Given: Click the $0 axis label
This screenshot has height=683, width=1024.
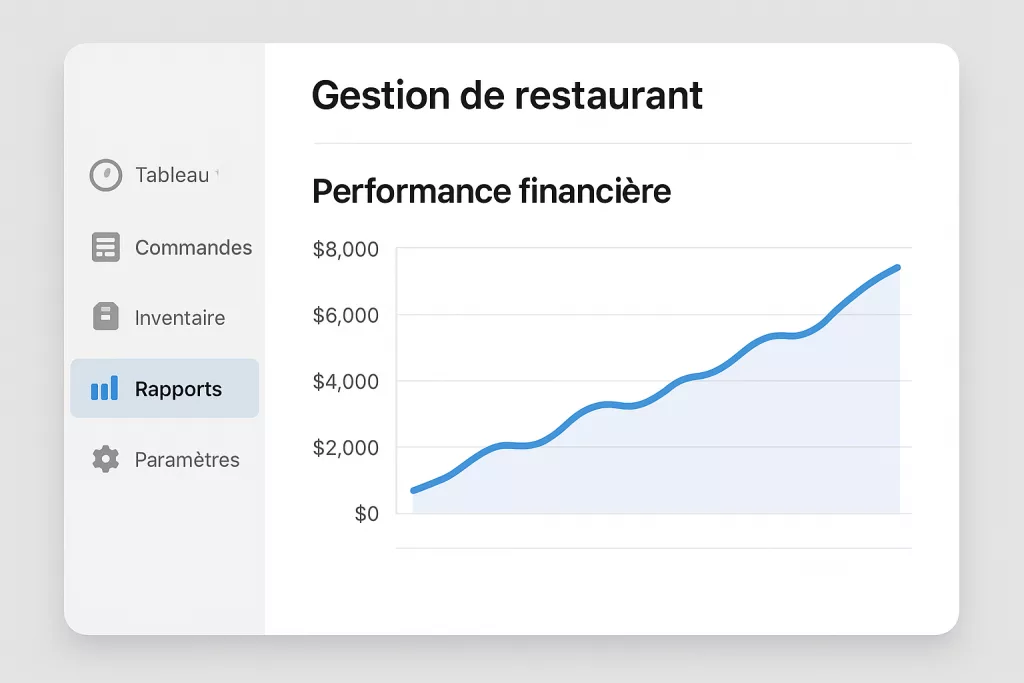Looking at the screenshot, I should (x=367, y=514).
